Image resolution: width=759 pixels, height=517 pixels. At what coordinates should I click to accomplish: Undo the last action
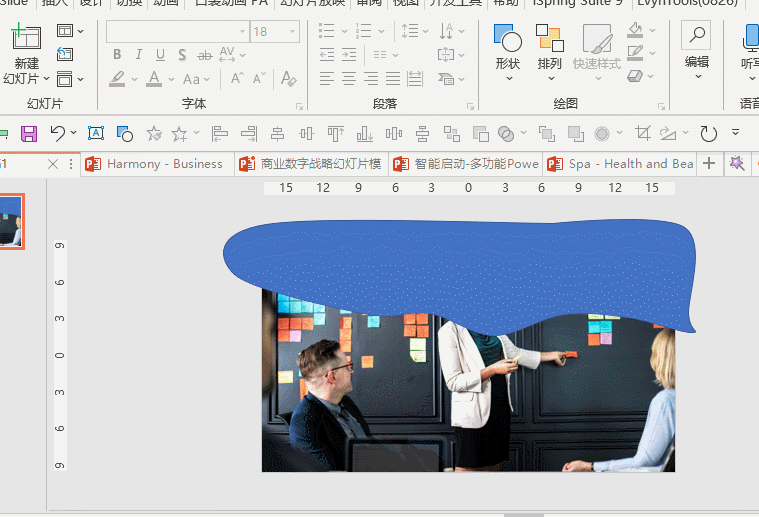[58, 133]
